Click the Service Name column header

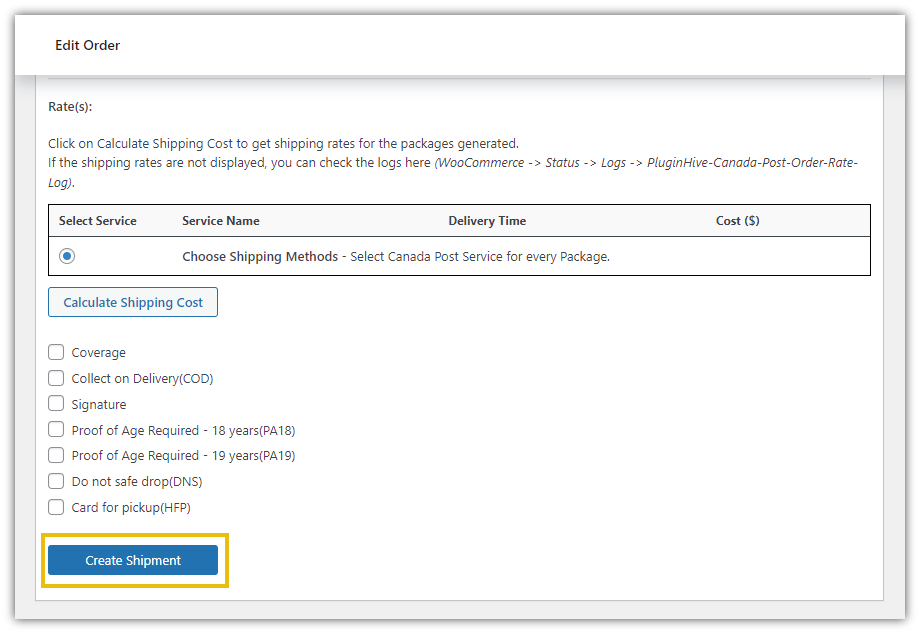click(x=220, y=221)
